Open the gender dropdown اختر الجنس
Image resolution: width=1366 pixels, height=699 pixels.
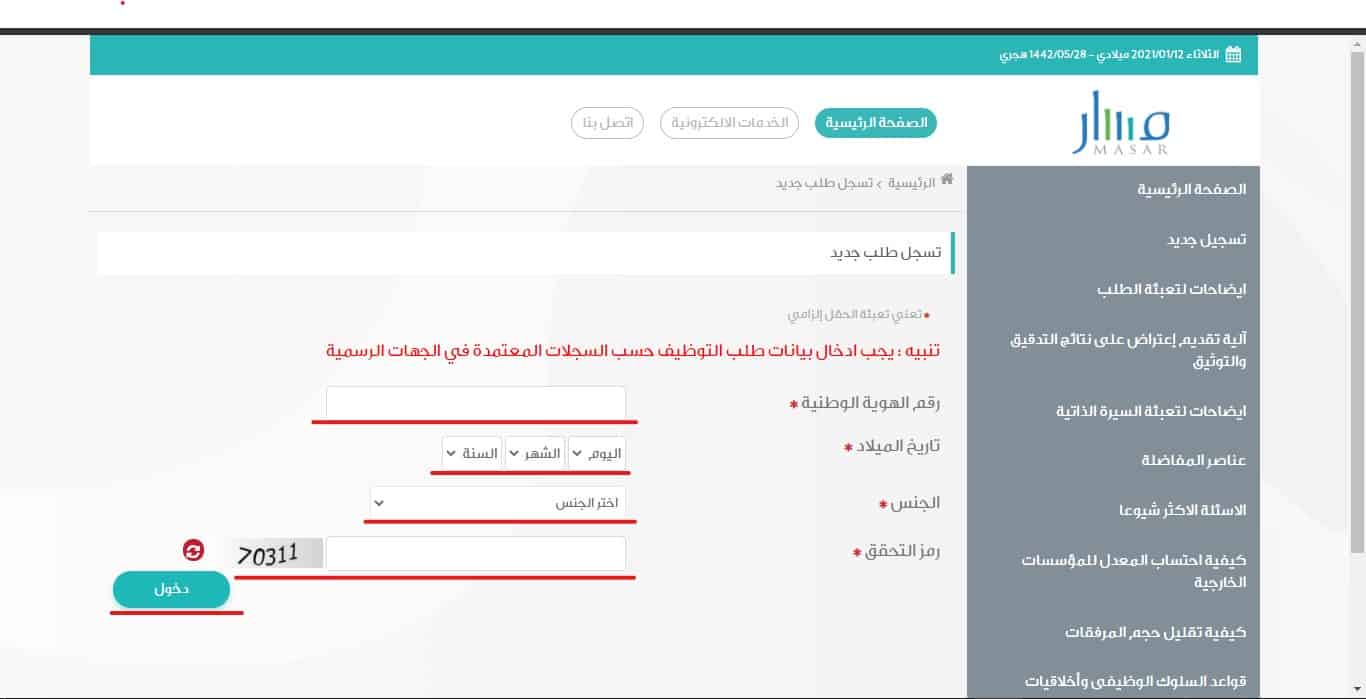[498, 503]
